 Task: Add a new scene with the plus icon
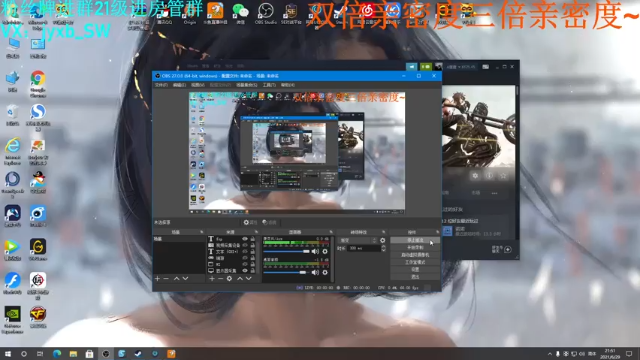(x=158, y=278)
